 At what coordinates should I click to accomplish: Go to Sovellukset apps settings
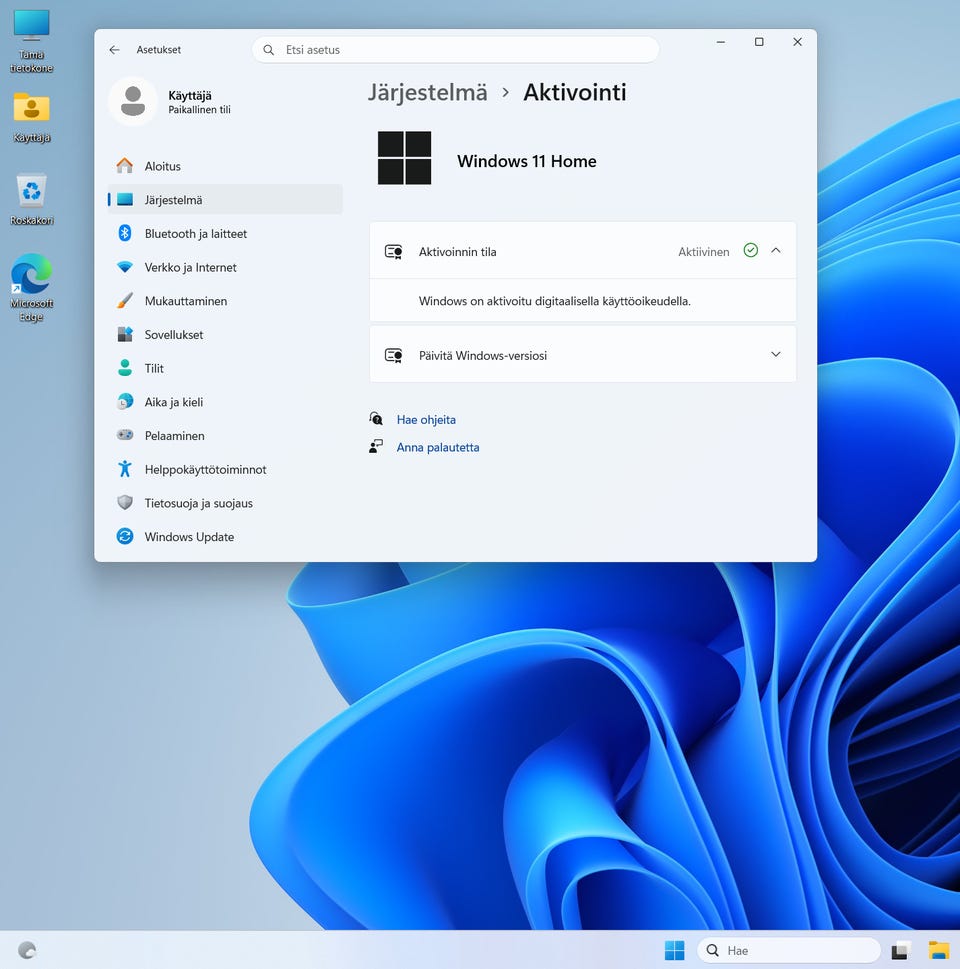173,335
